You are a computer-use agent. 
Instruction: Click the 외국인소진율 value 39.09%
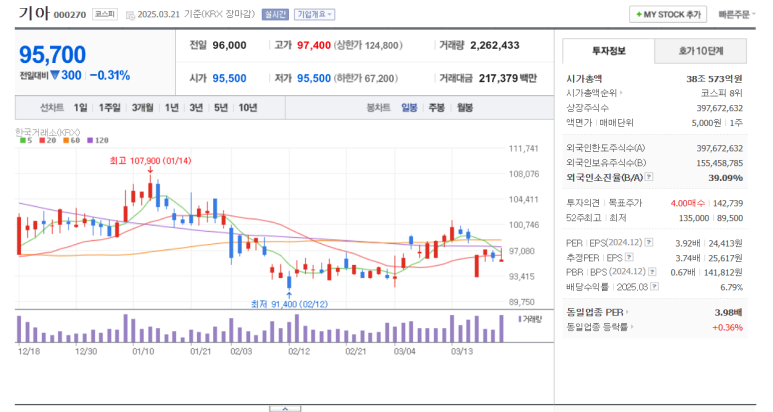725,177
